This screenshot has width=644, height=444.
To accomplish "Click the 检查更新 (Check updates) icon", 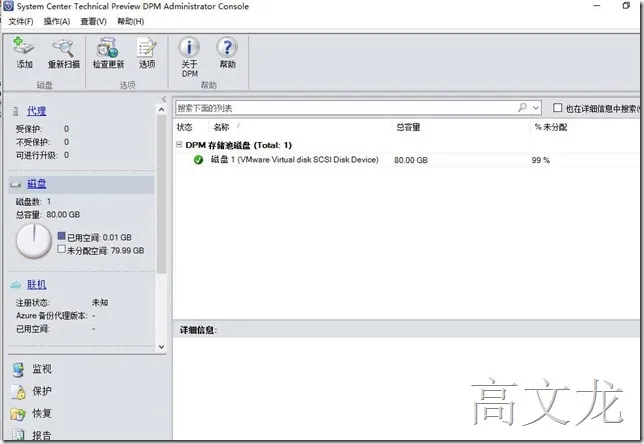I will pyautogui.click(x=108, y=48).
